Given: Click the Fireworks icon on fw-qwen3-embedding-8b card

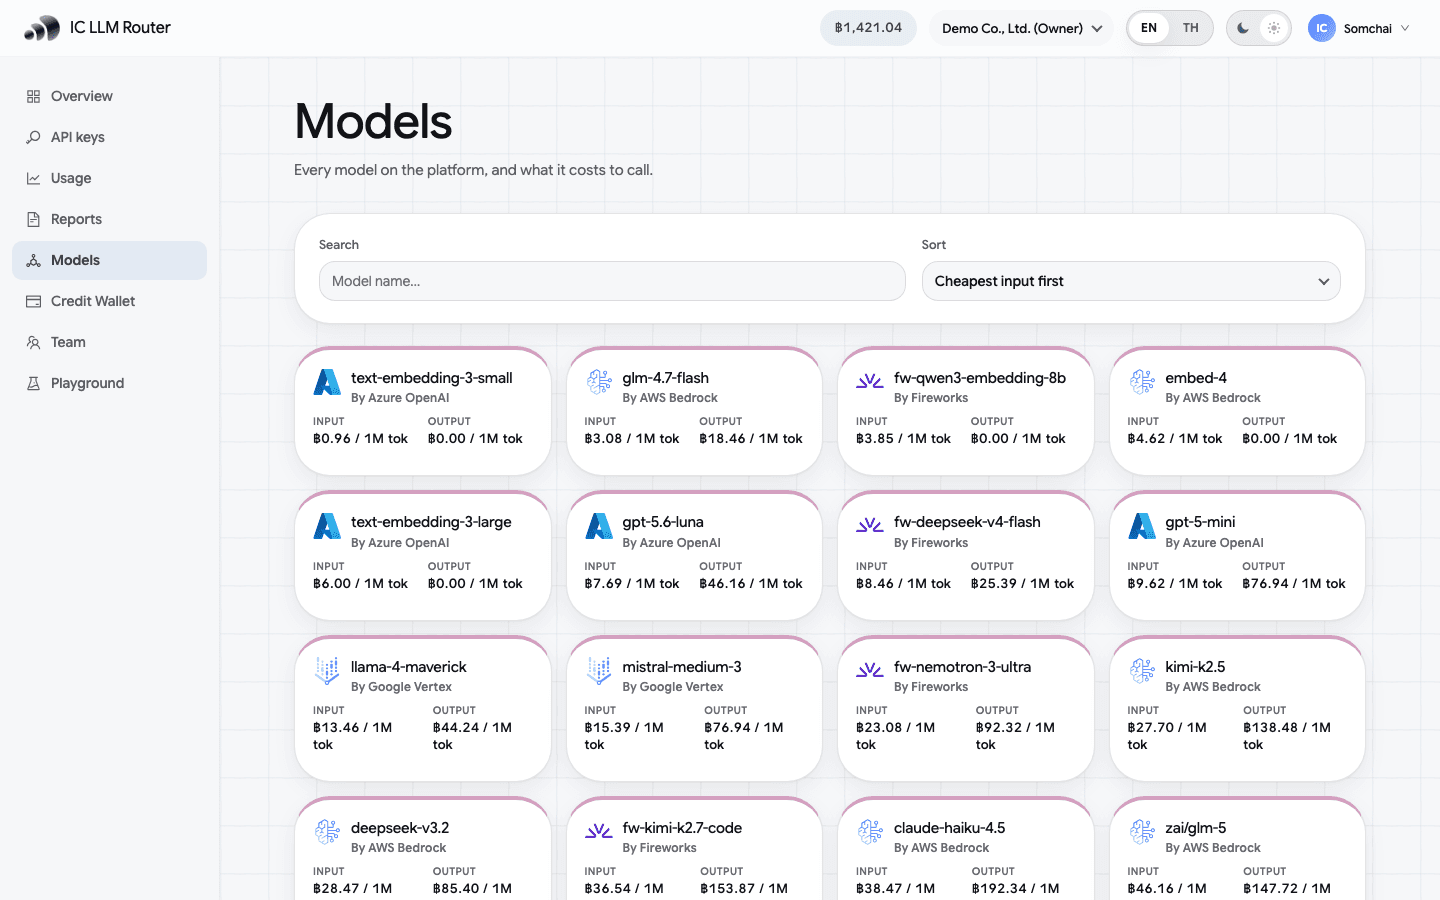Looking at the screenshot, I should 870,381.
